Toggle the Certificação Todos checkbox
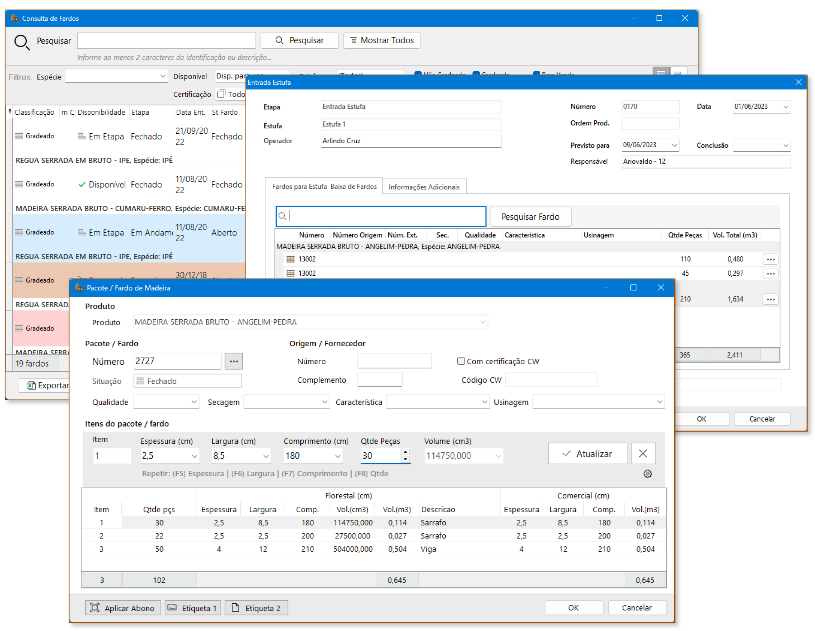The width and height of the screenshot is (815, 631). [x=222, y=94]
